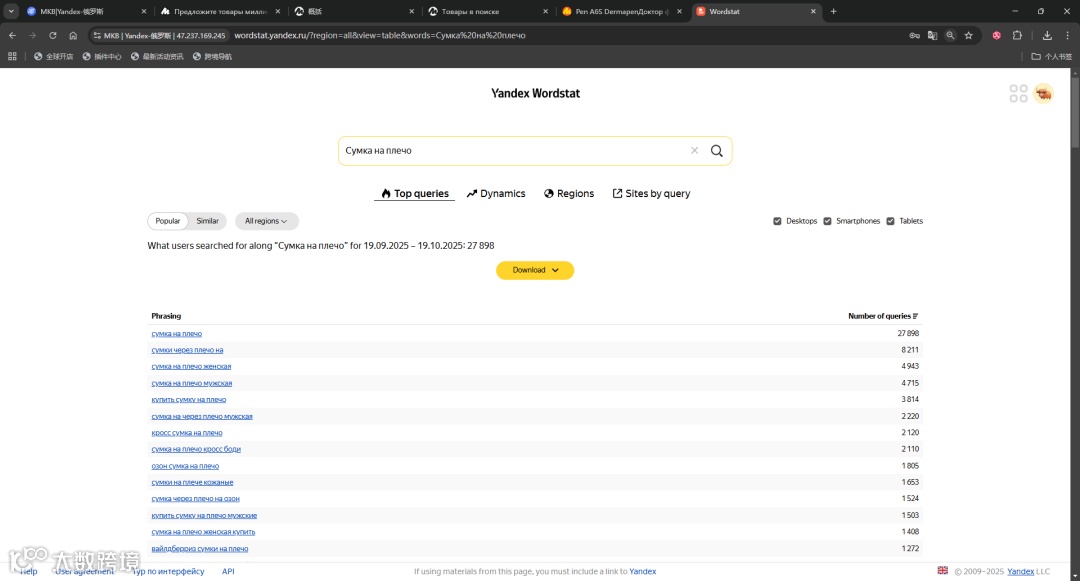Open the browser three-dot menu
The height and width of the screenshot is (581, 1080).
(x=1068, y=35)
